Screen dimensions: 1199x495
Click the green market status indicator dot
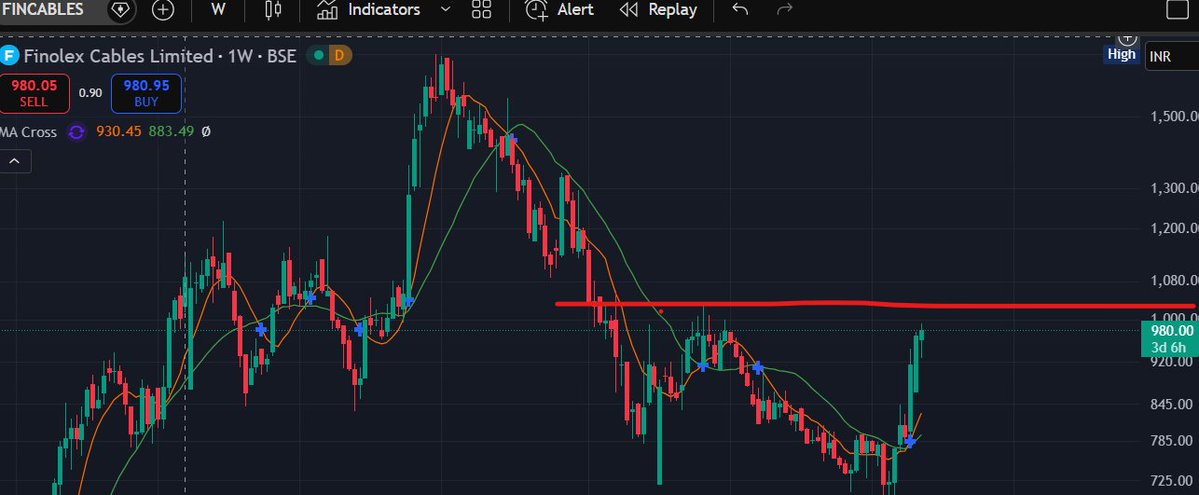tap(319, 56)
